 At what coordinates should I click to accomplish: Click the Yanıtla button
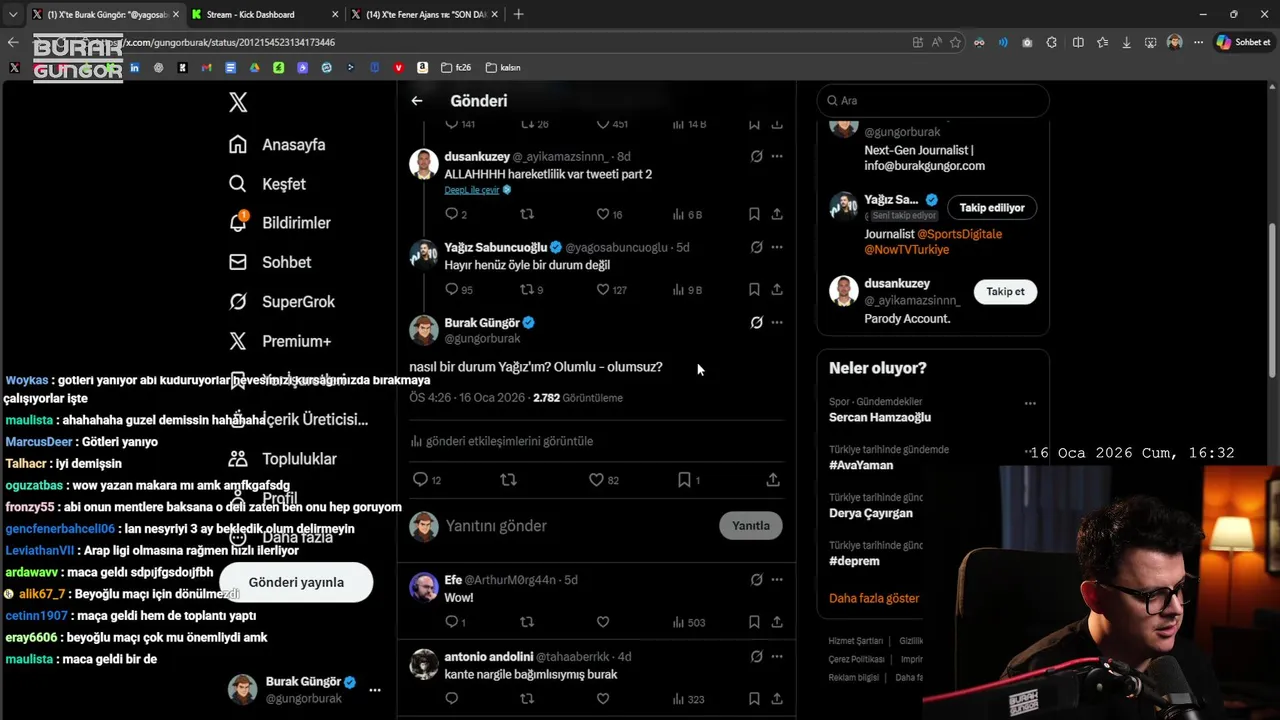(751, 526)
